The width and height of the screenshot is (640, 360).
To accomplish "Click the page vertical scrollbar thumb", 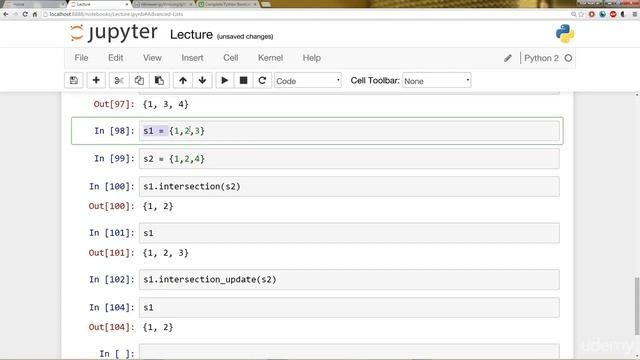I will pyautogui.click(x=637, y=305).
